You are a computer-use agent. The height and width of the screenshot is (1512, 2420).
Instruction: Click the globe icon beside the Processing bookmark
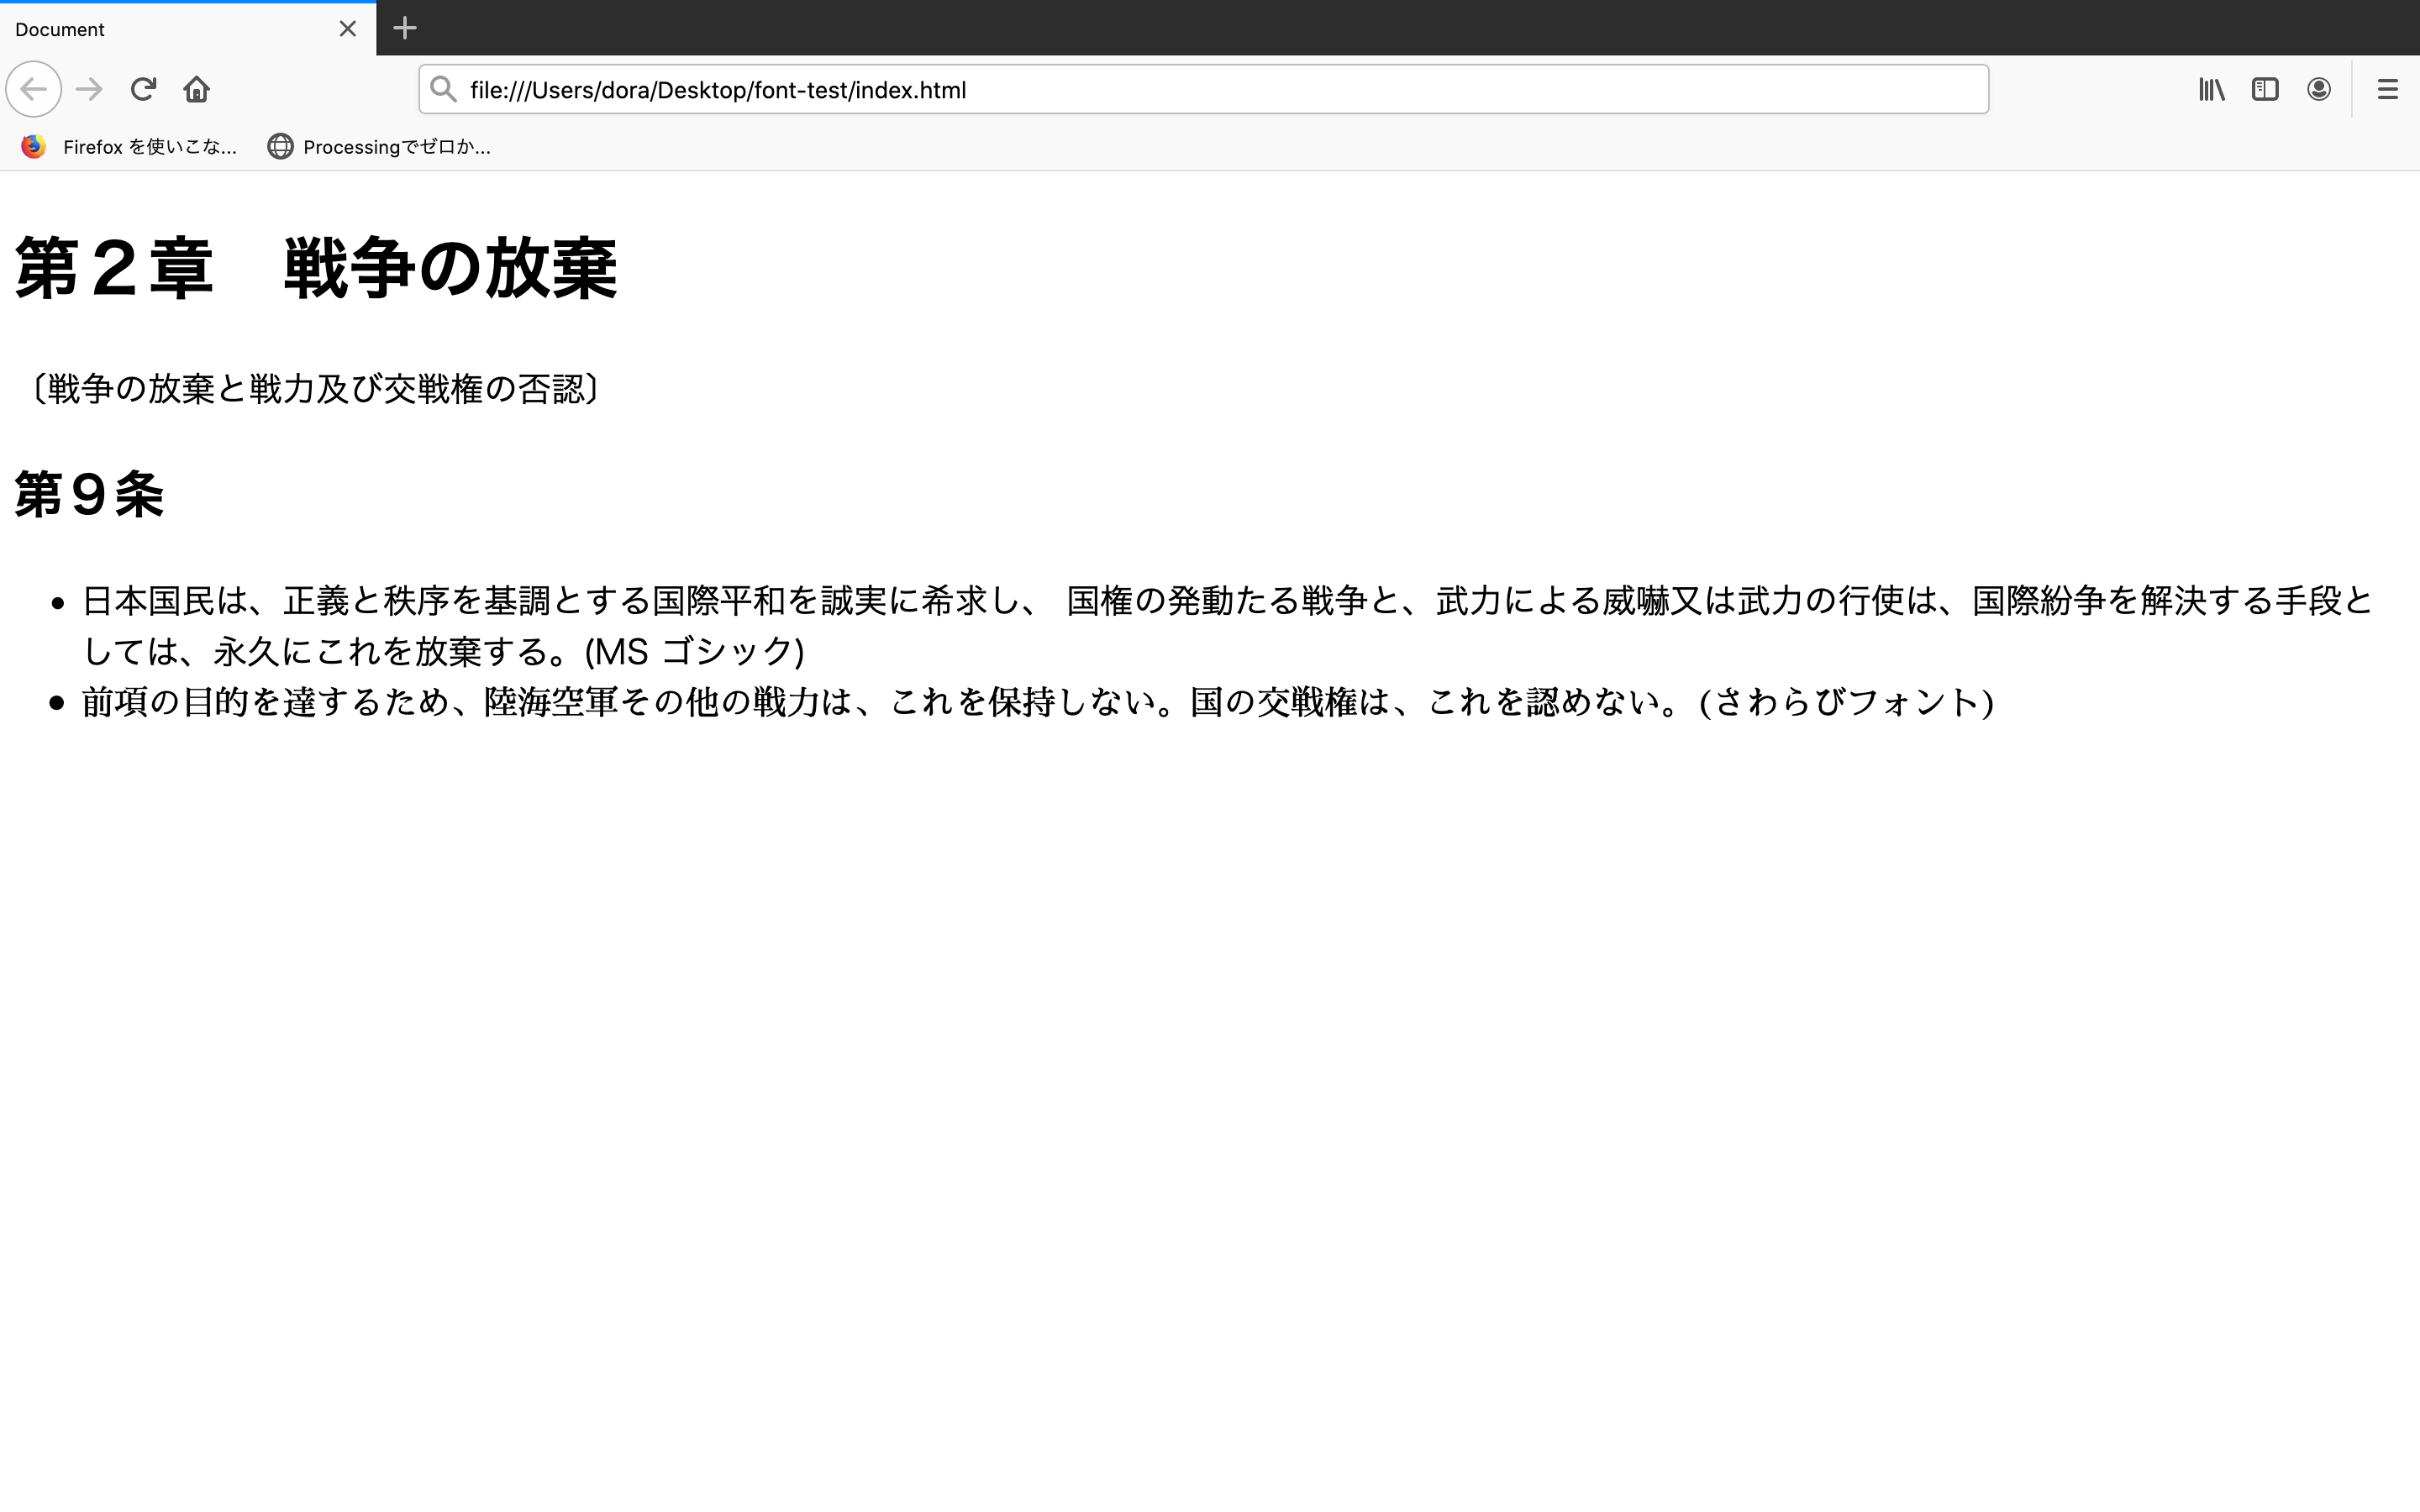280,146
